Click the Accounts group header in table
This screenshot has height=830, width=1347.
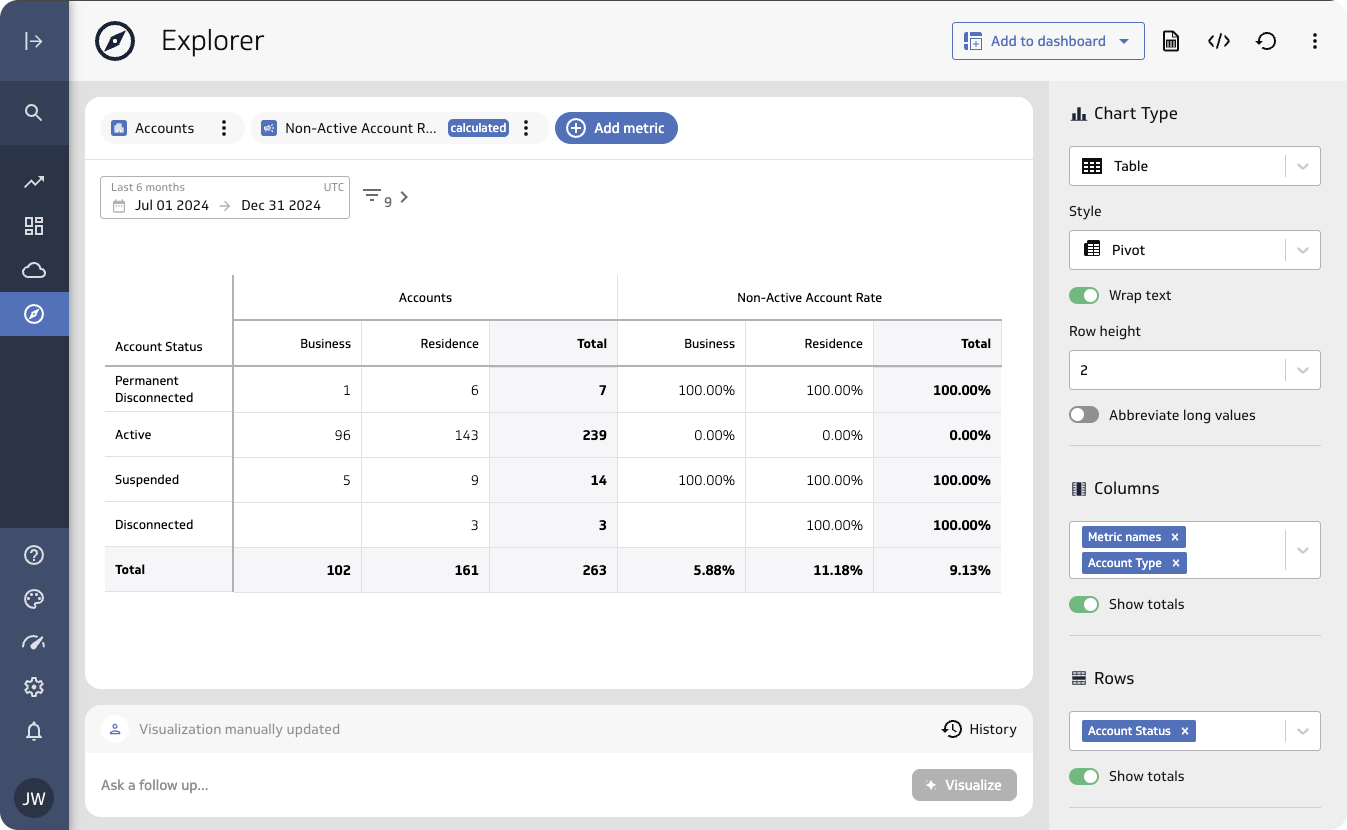click(425, 298)
